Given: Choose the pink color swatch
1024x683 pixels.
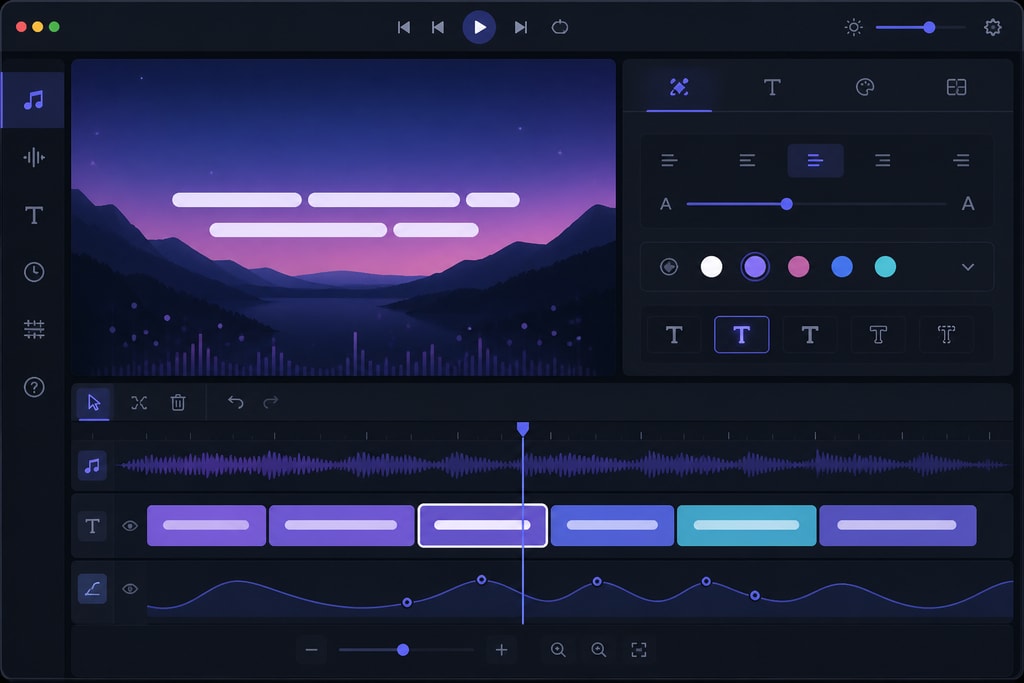Looking at the screenshot, I should 799,266.
